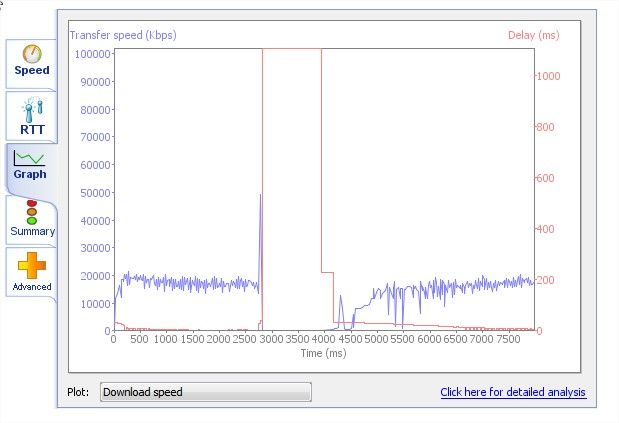
Task: Click the 1000 ms delay axis value
Action: pos(549,76)
